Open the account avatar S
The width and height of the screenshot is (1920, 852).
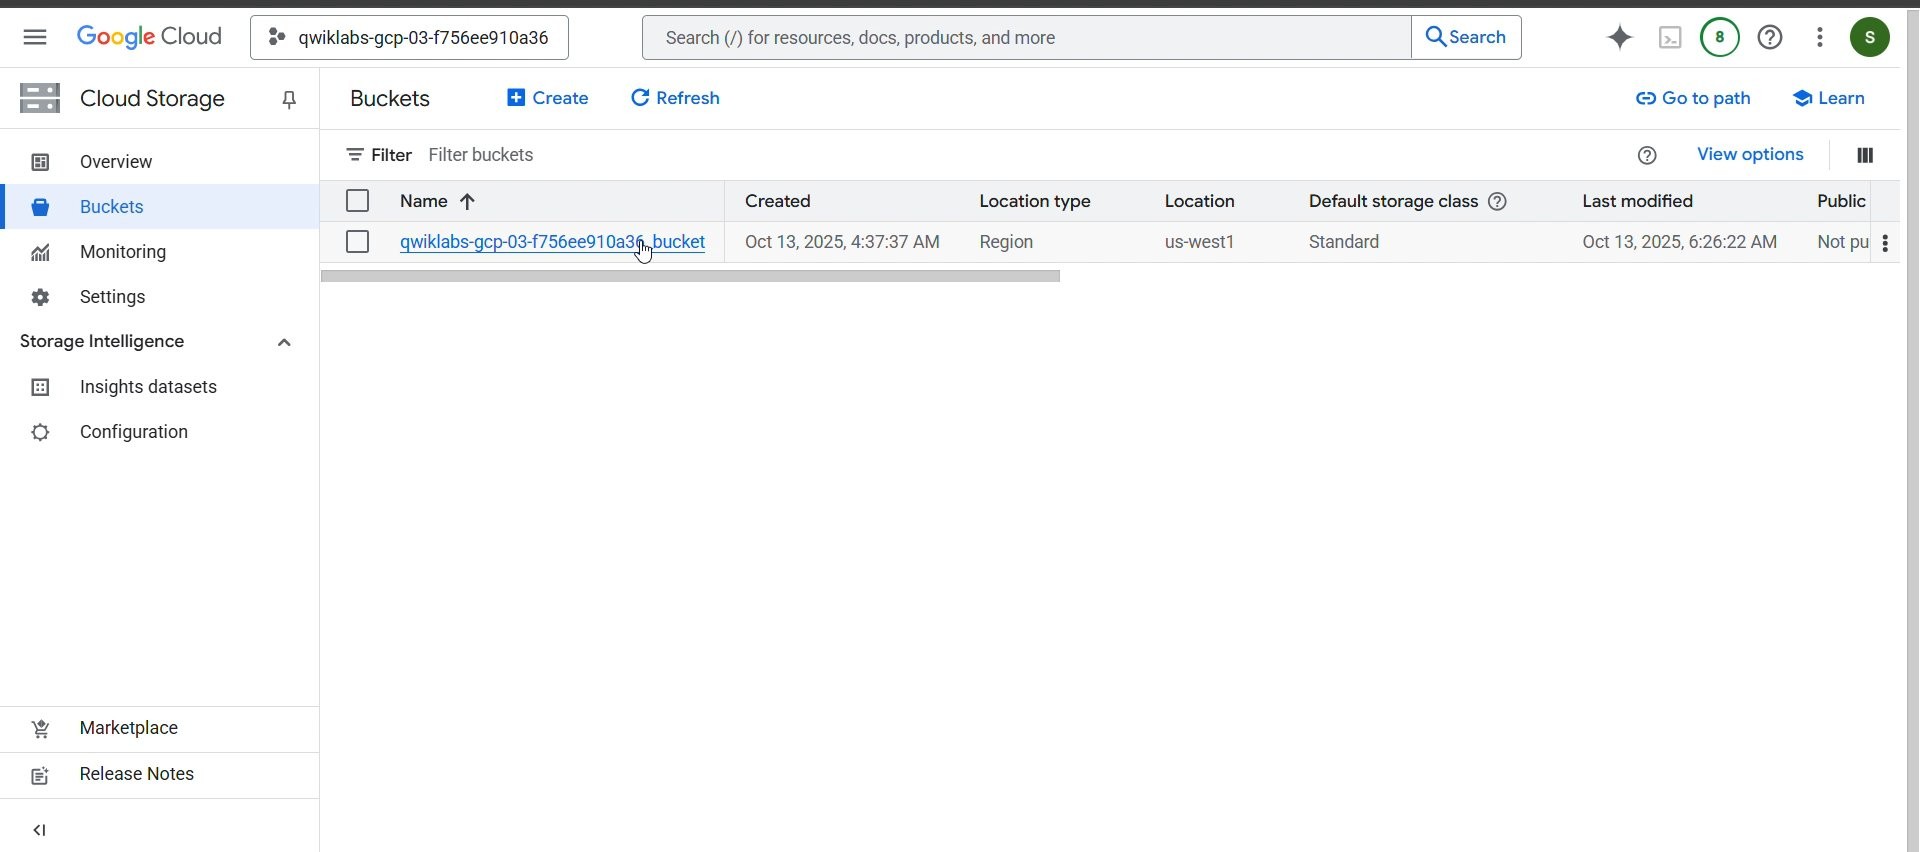(x=1870, y=37)
